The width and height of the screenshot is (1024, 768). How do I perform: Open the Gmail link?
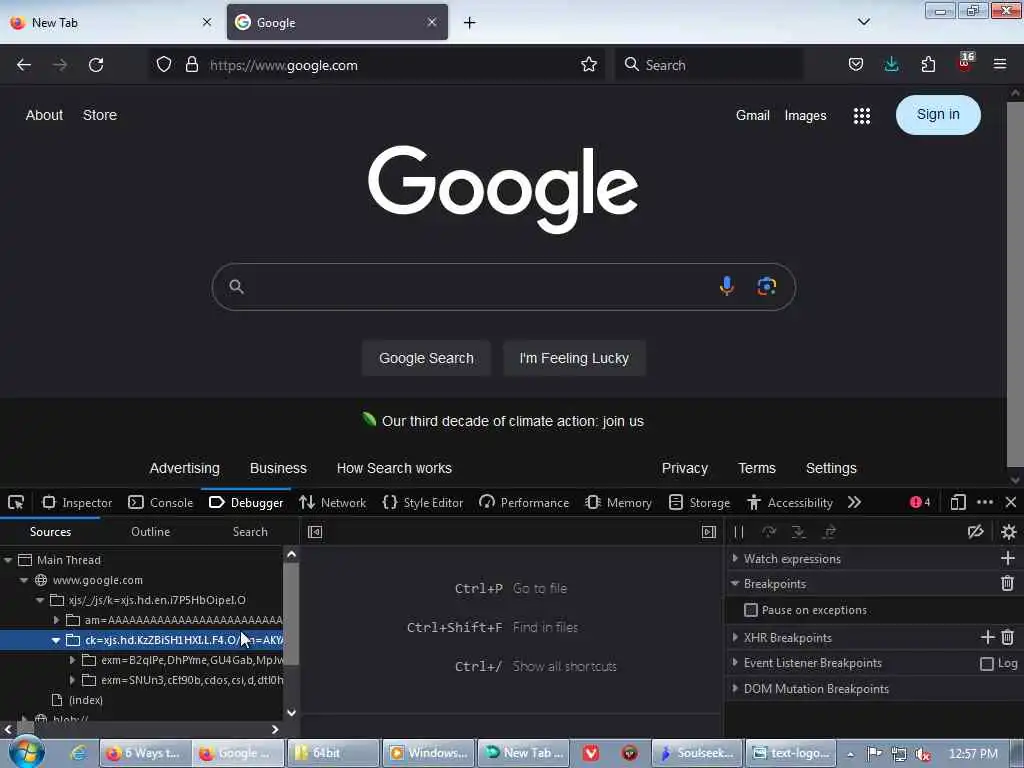752,116
